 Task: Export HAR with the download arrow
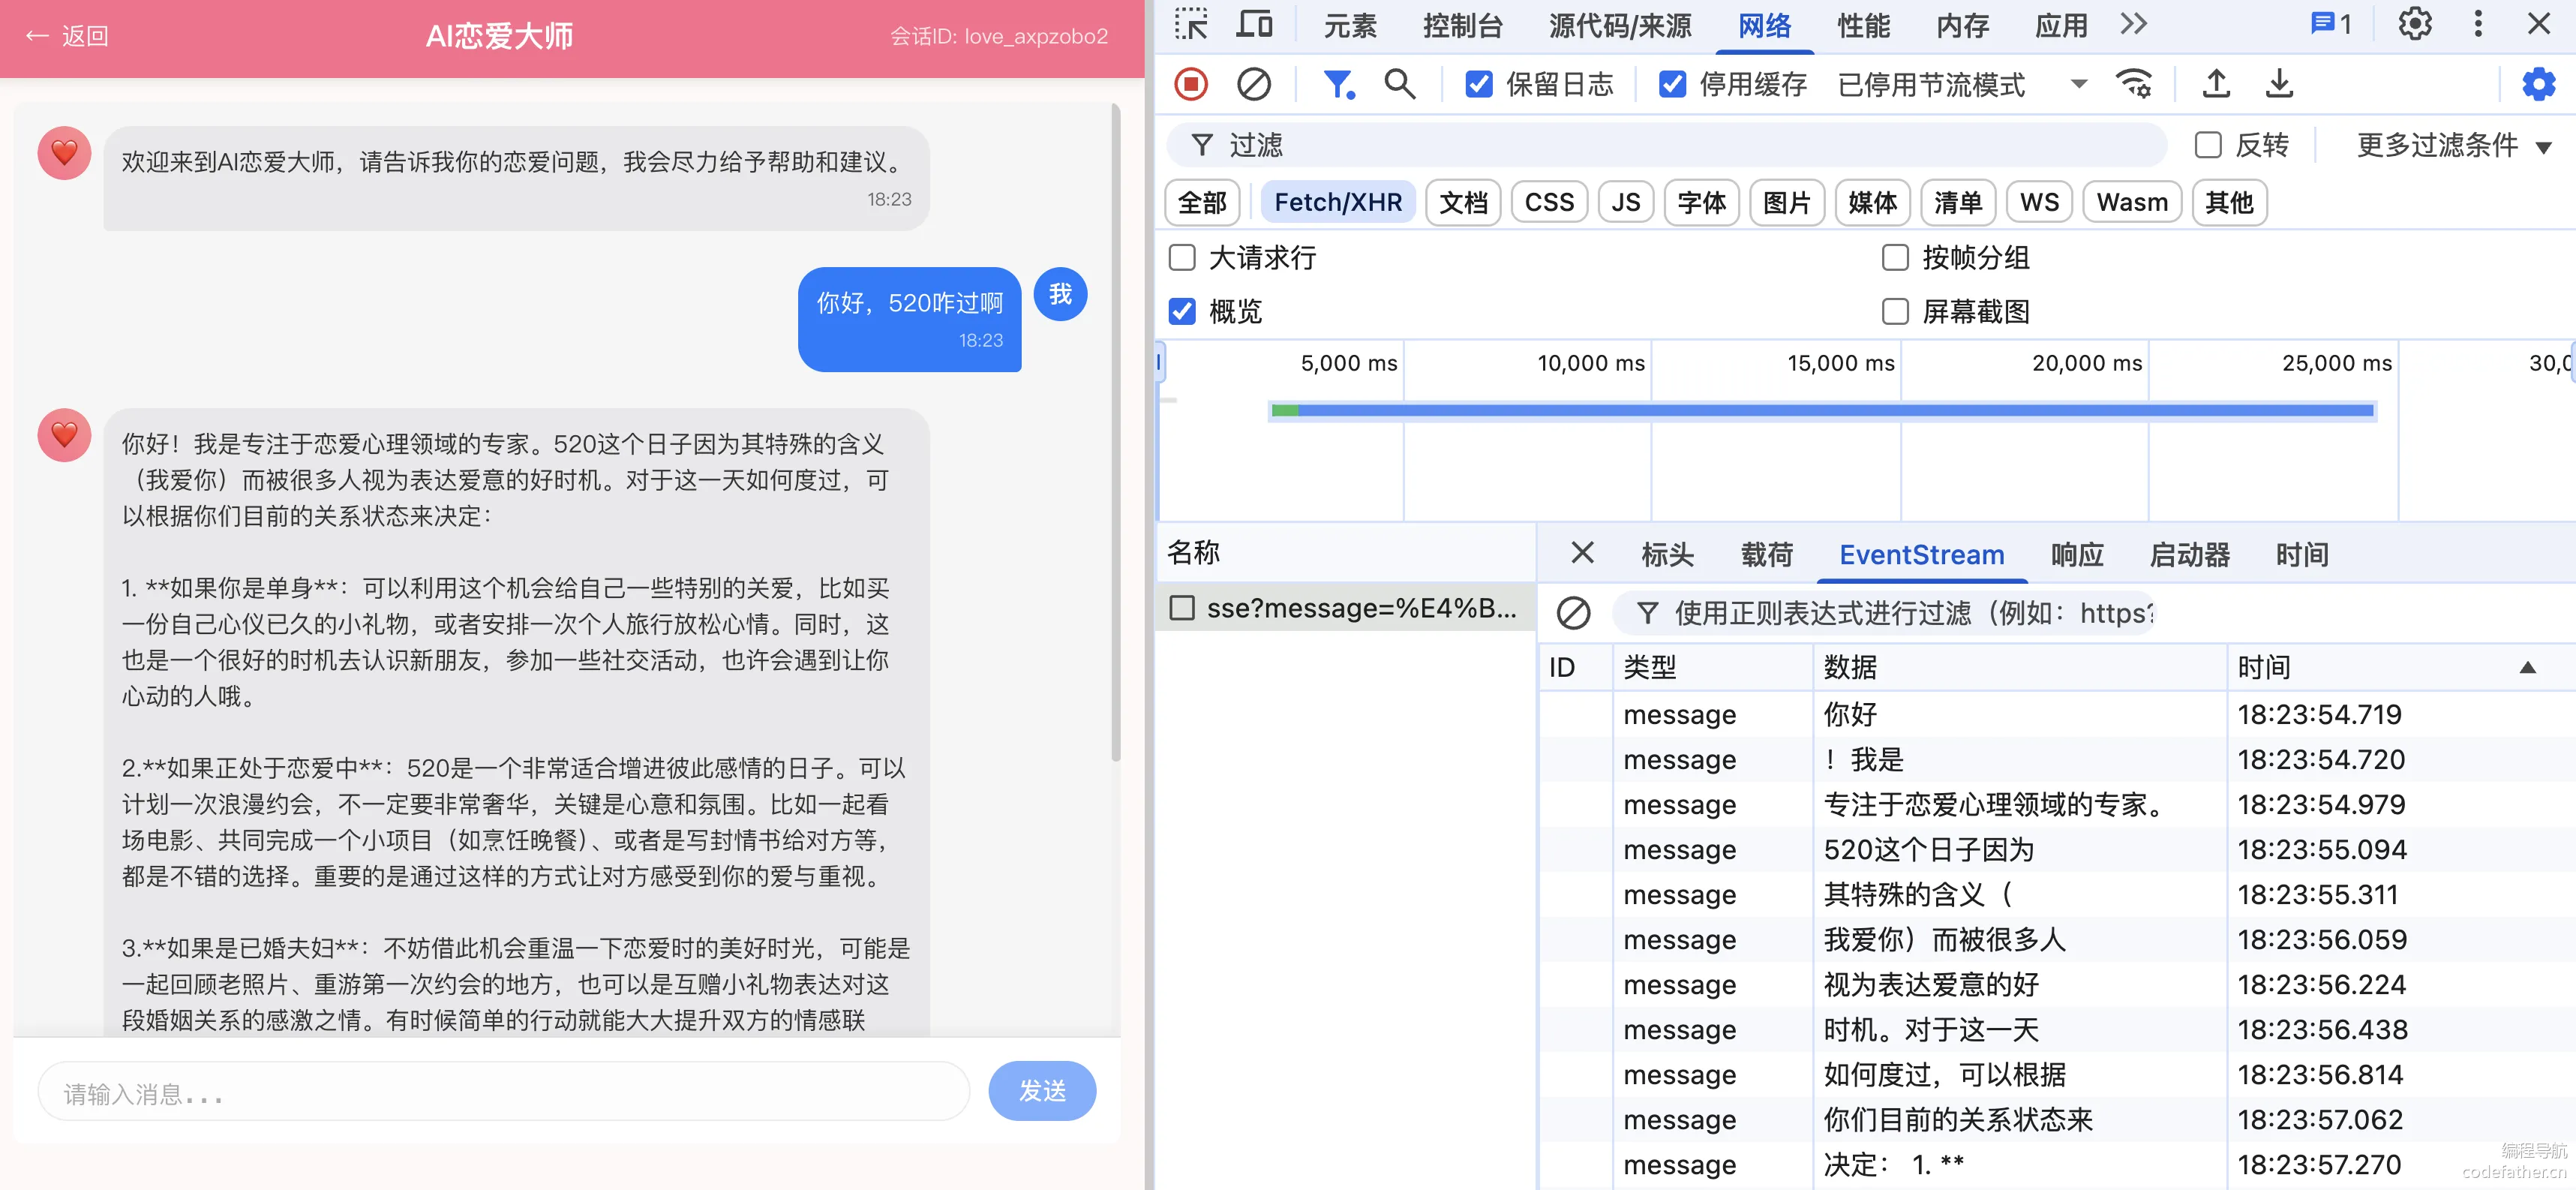coord(2279,84)
